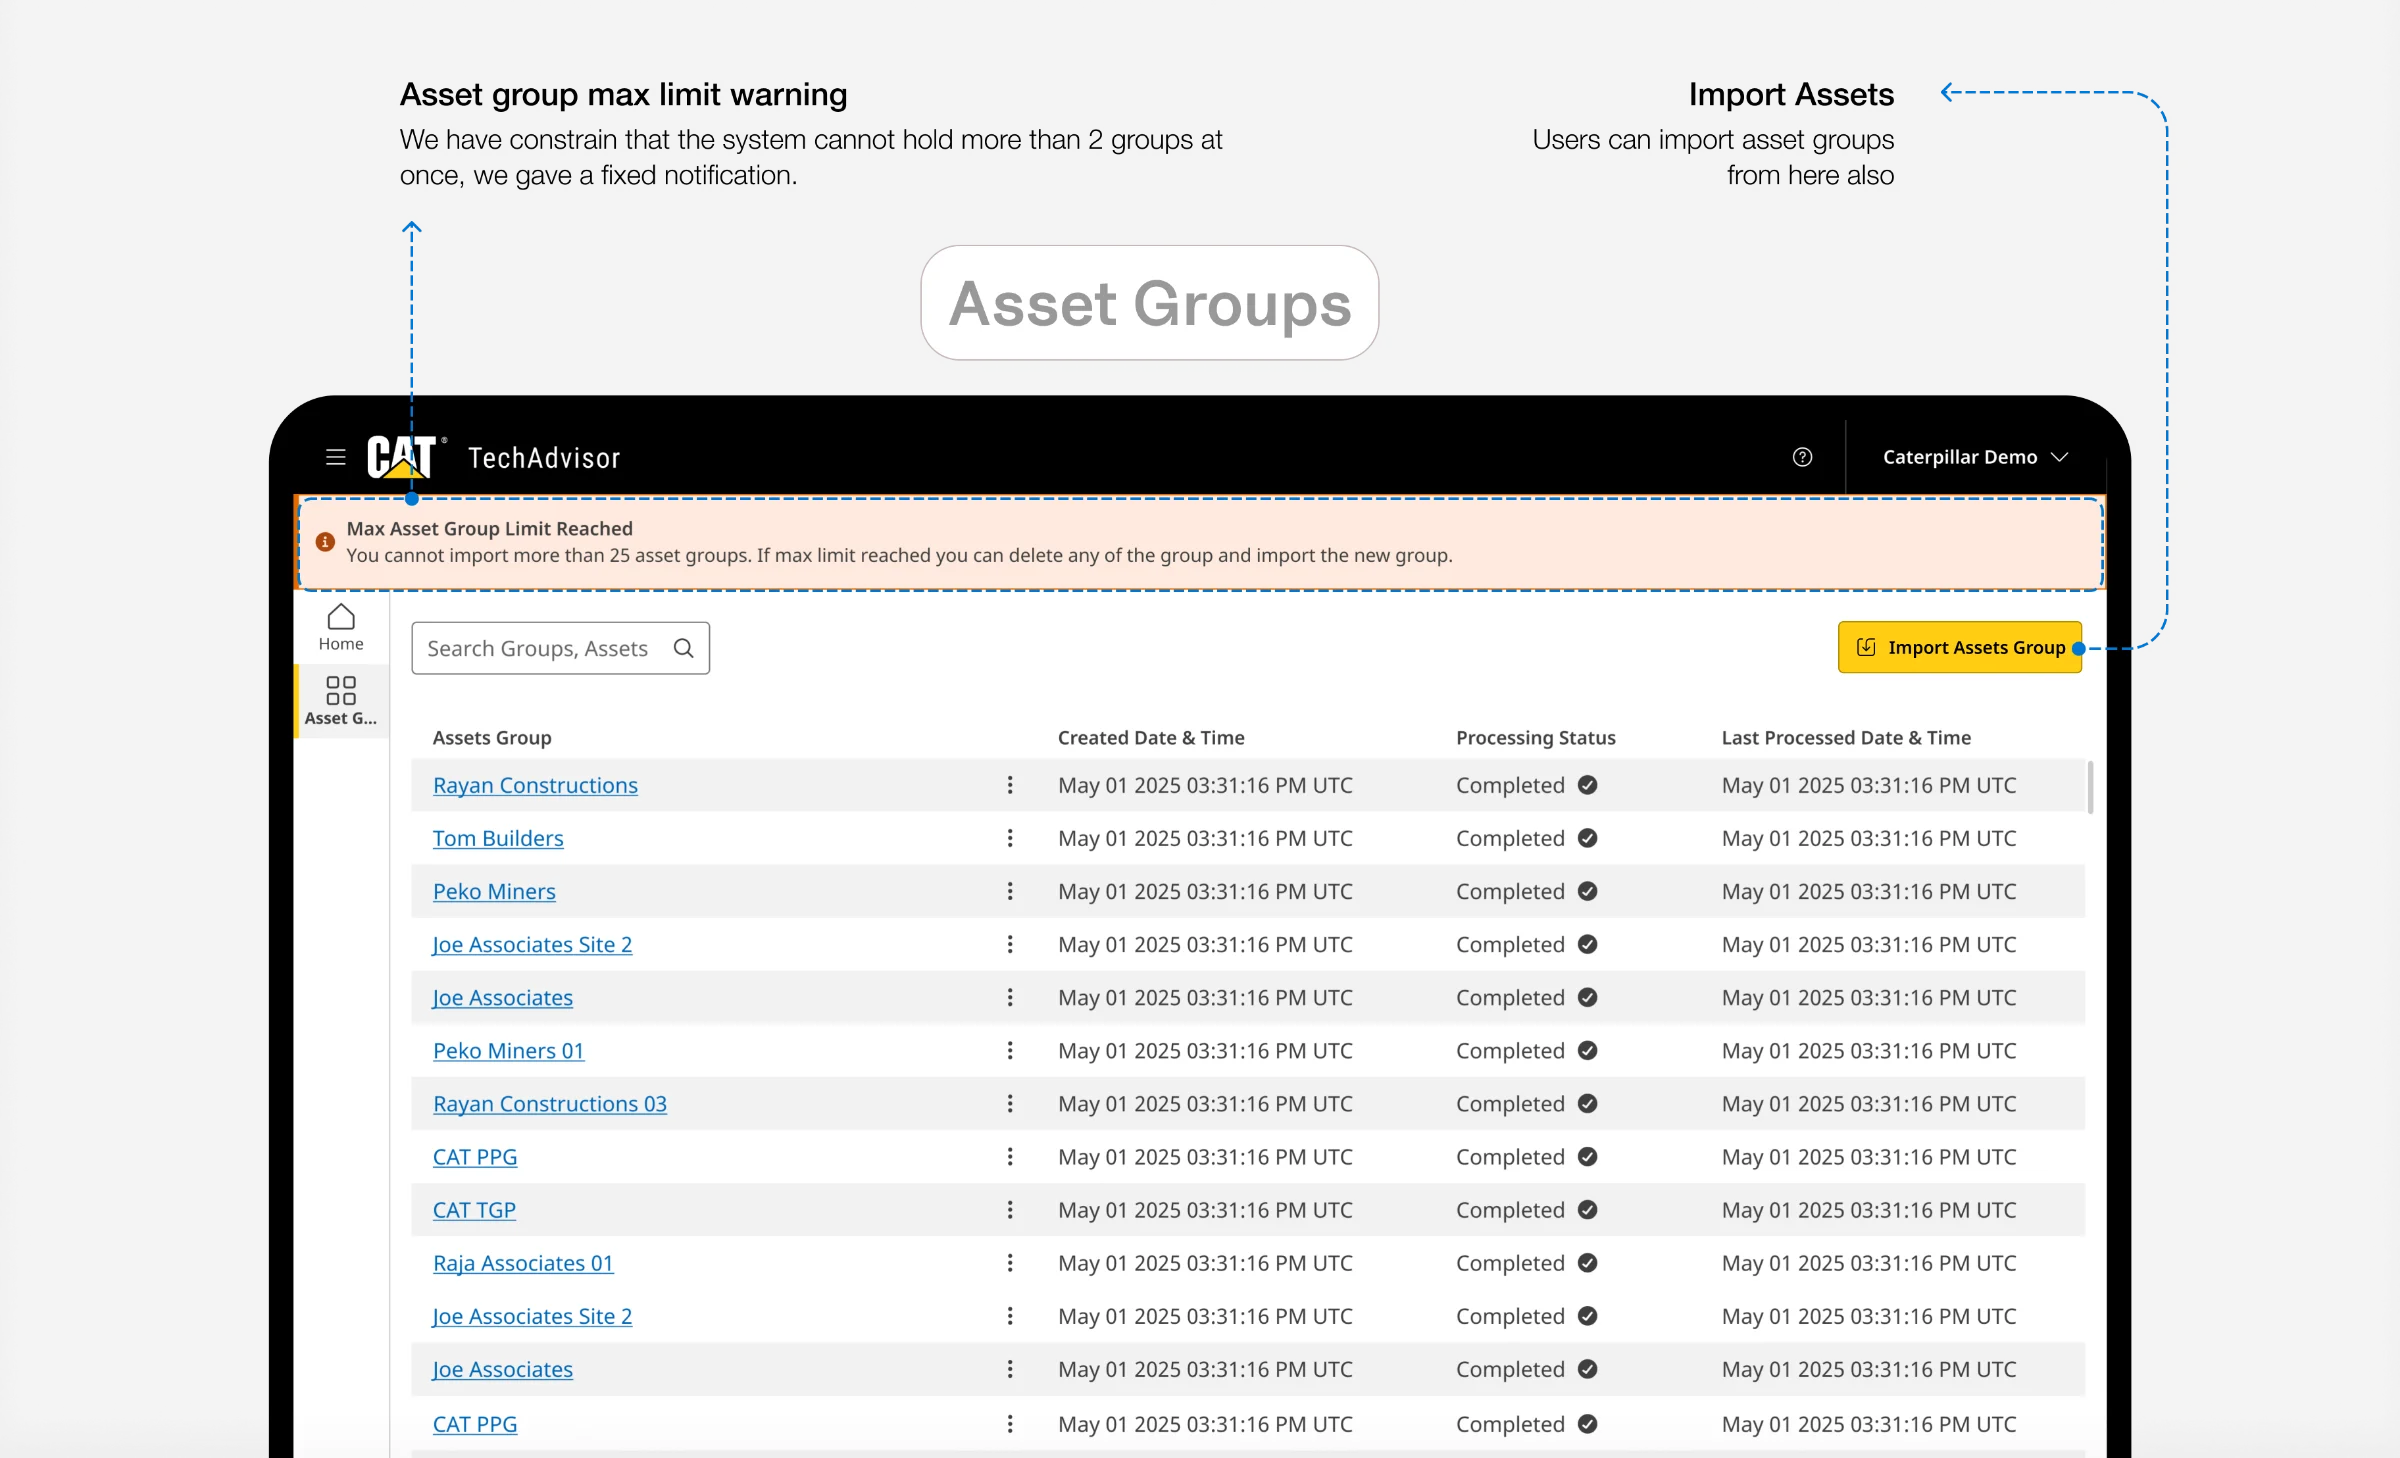
Task: Open three-dot menu for Peko Miners 01
Action: pyautogui.click(x=1010, y=1050)
